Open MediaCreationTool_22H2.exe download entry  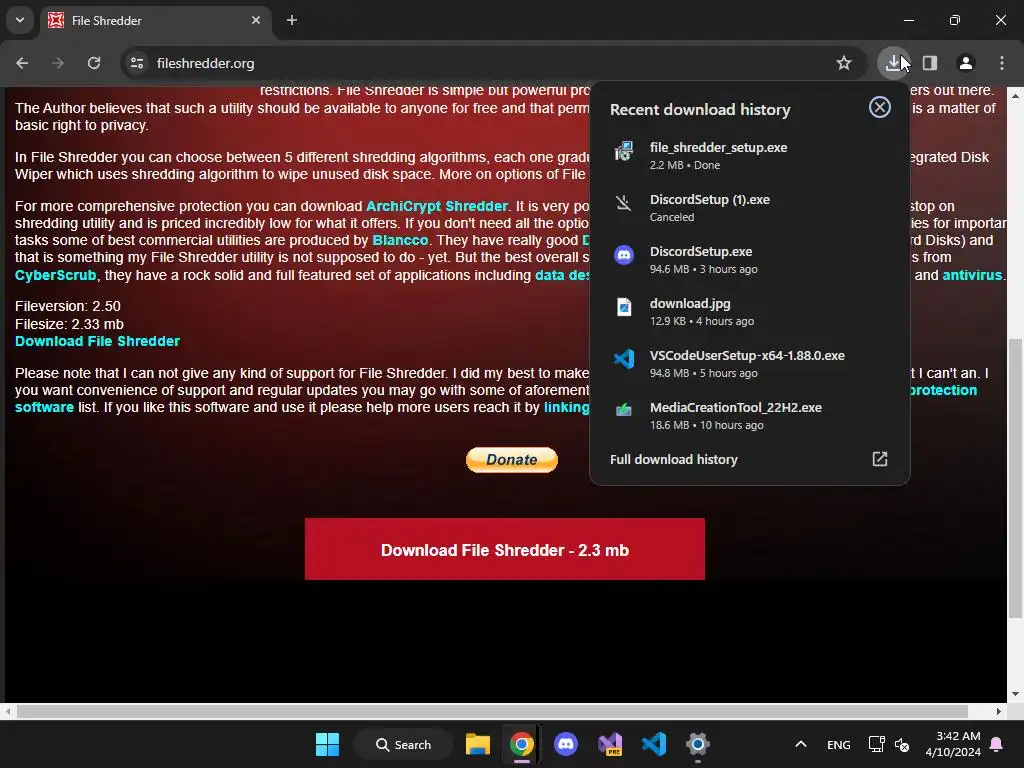point(749,415)
